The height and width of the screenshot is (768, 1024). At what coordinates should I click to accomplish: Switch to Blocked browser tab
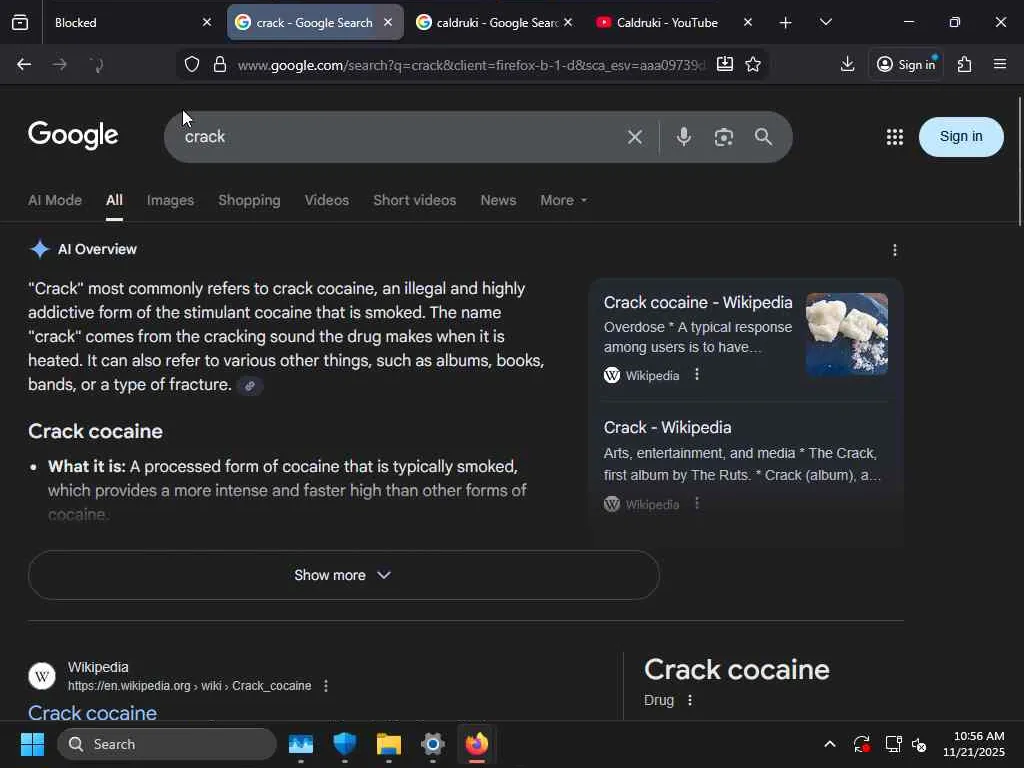click(124, 22)
